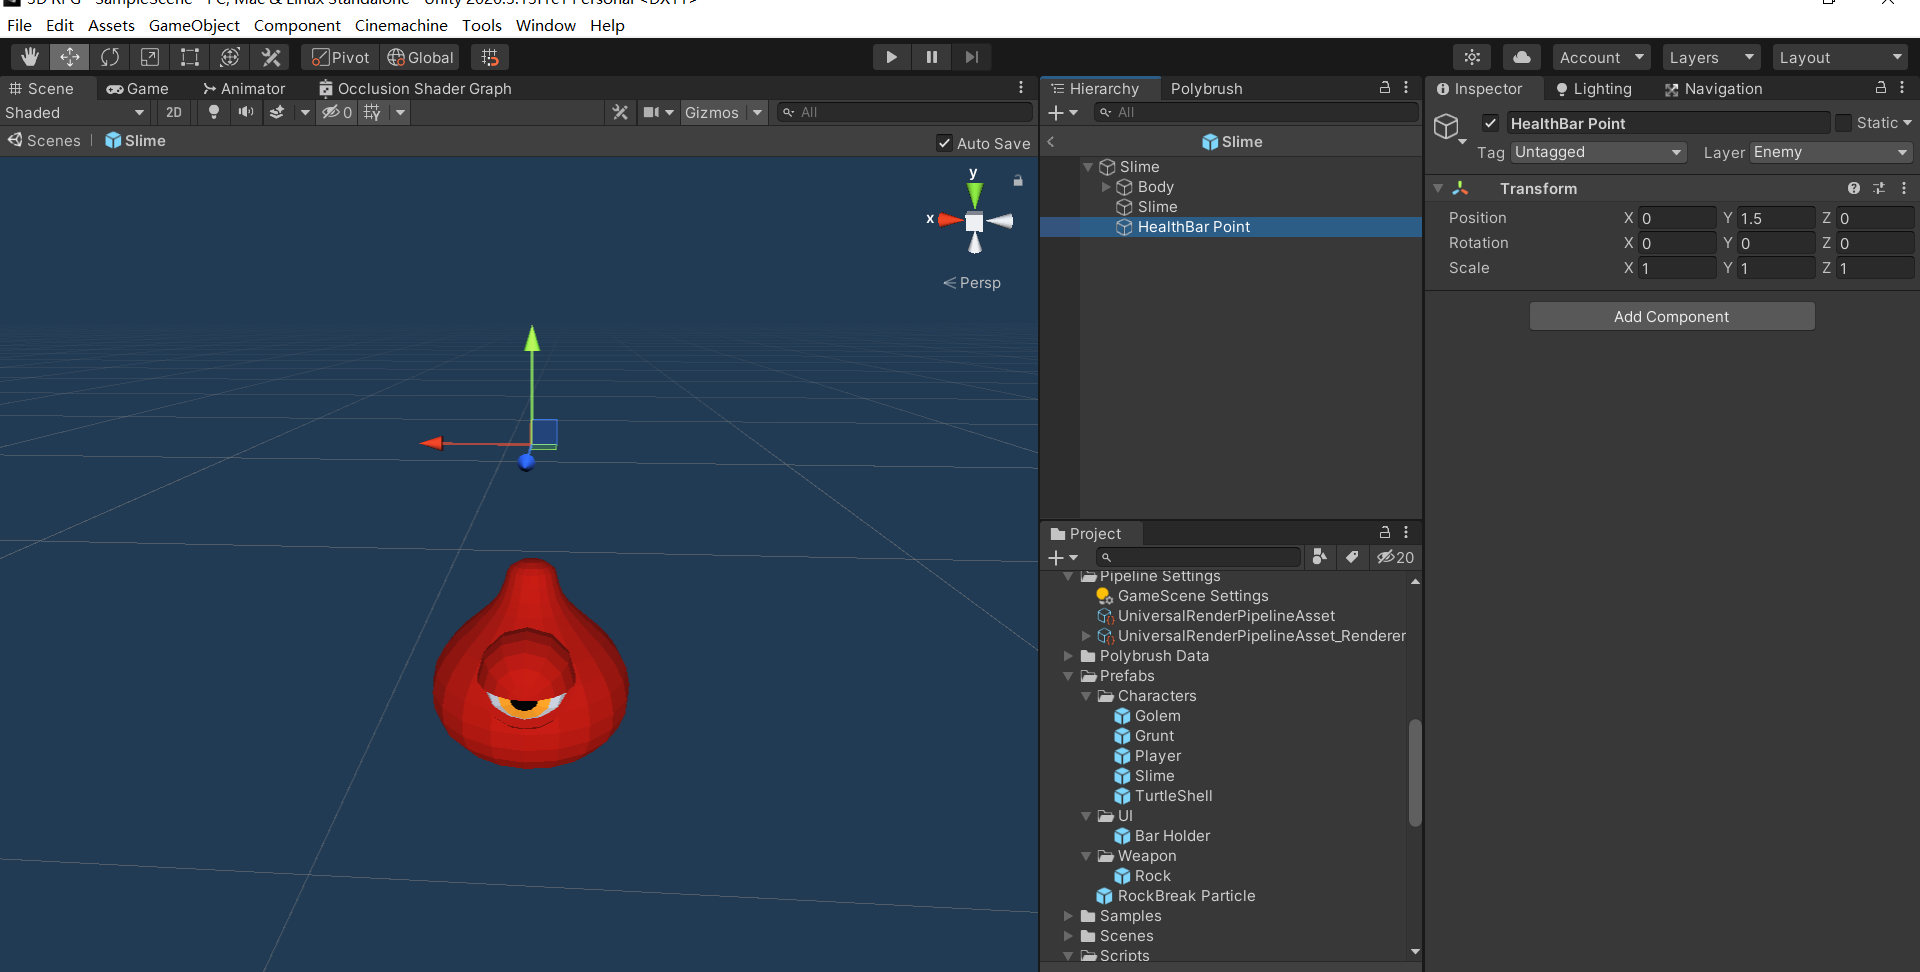Viewport: 1920px width, 972px height.
Task: Switch Persp projection mode
Action: [x=972, y=282]
